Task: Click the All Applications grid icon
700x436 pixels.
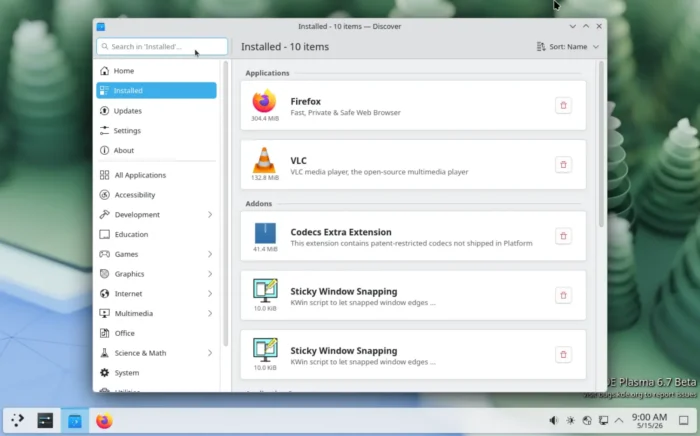Action: [x=104, y=175]
